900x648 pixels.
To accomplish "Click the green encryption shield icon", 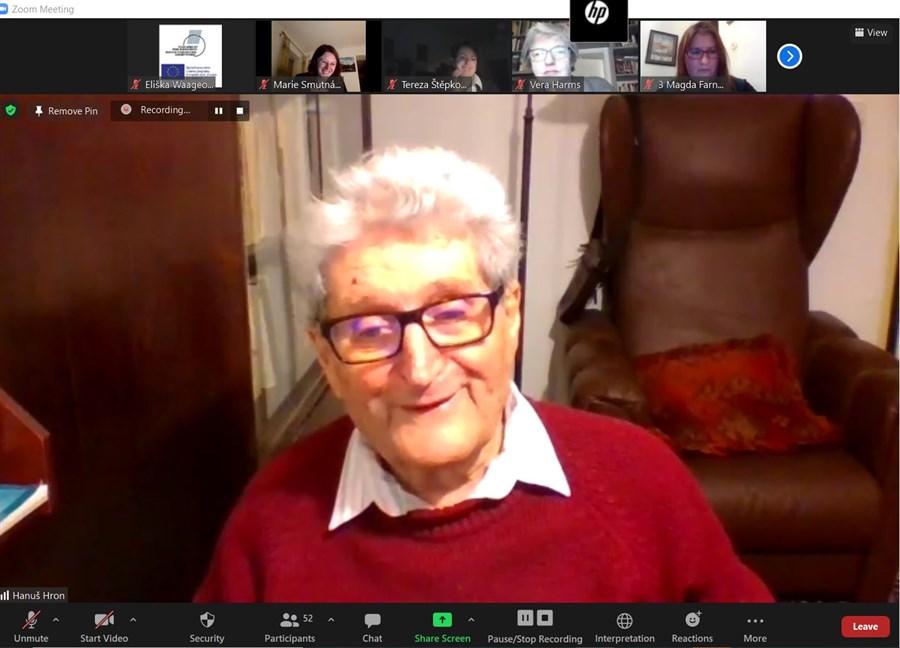I will 11,110.
